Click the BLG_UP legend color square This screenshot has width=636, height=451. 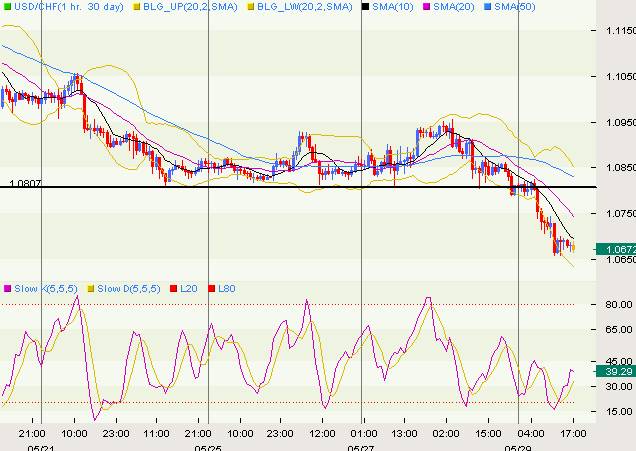137,7
